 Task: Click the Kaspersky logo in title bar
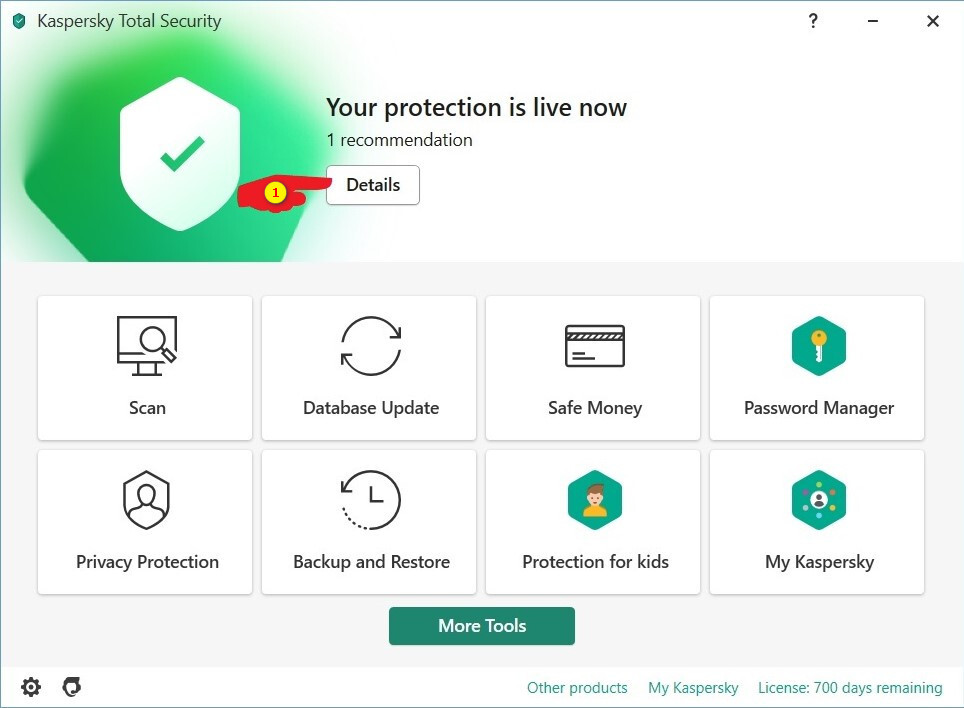(x=19, y=21)
